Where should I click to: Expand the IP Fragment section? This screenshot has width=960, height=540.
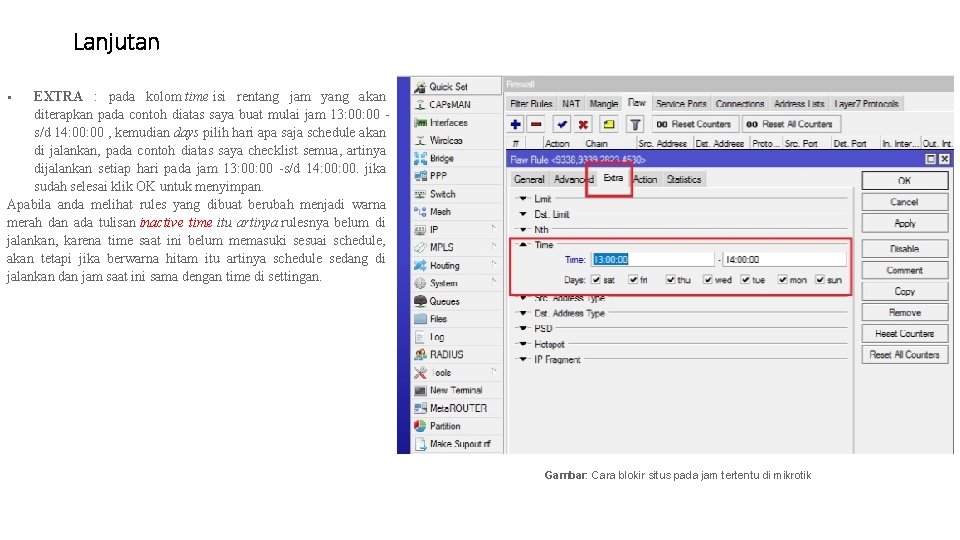tap(523, 359)
